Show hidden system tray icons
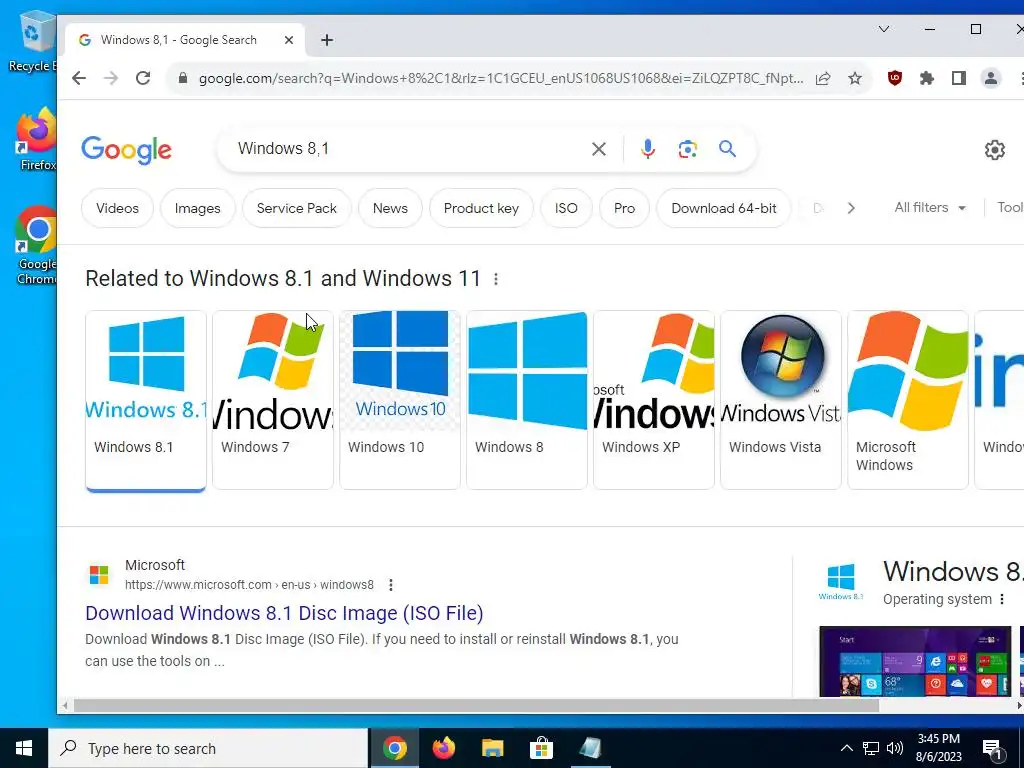 (x=846, y=748)
